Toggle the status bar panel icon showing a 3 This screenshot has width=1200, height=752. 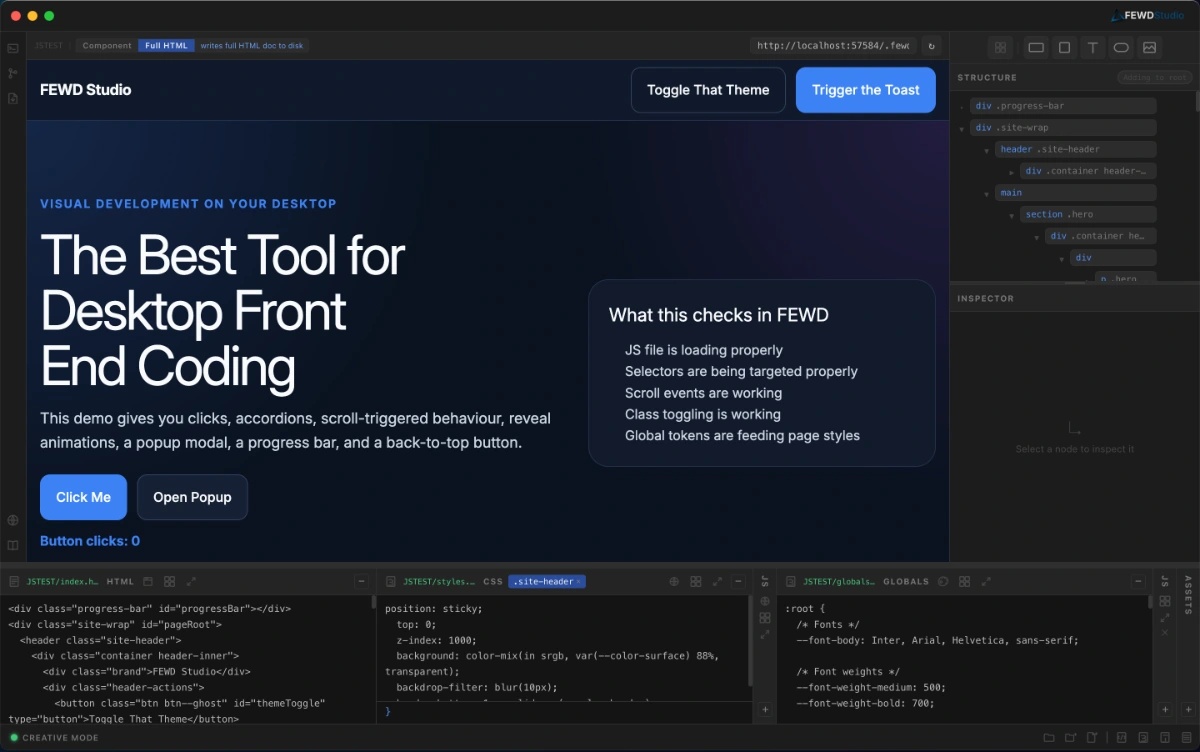(1142, 738)
